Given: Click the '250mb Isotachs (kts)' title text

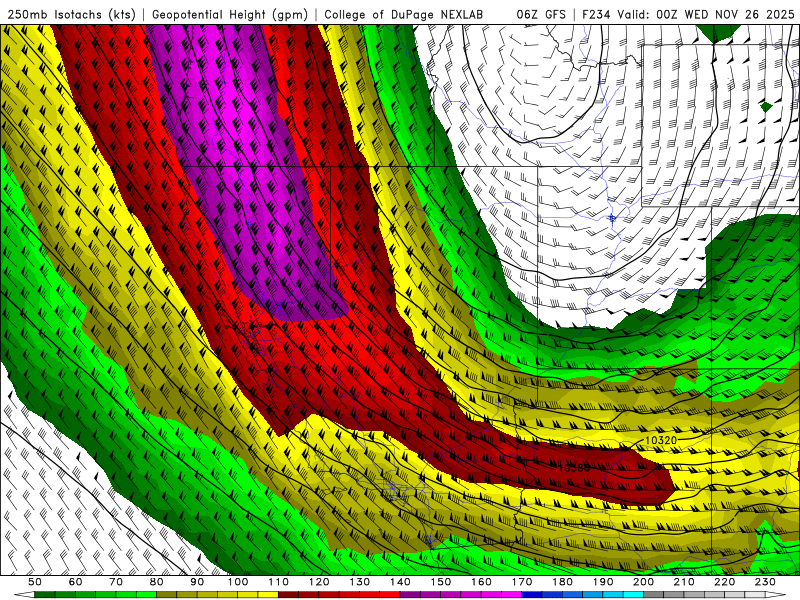Looking at the screenshot, I should (71, 15).
